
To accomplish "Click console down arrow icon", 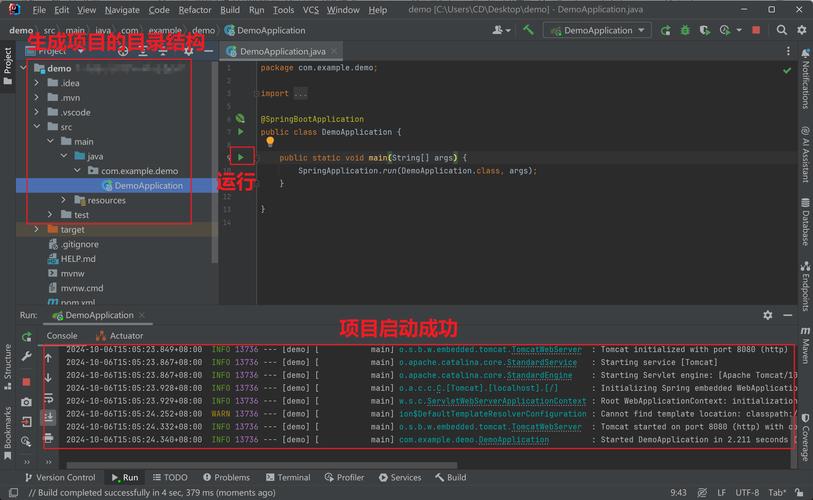I will coord(48,378).
